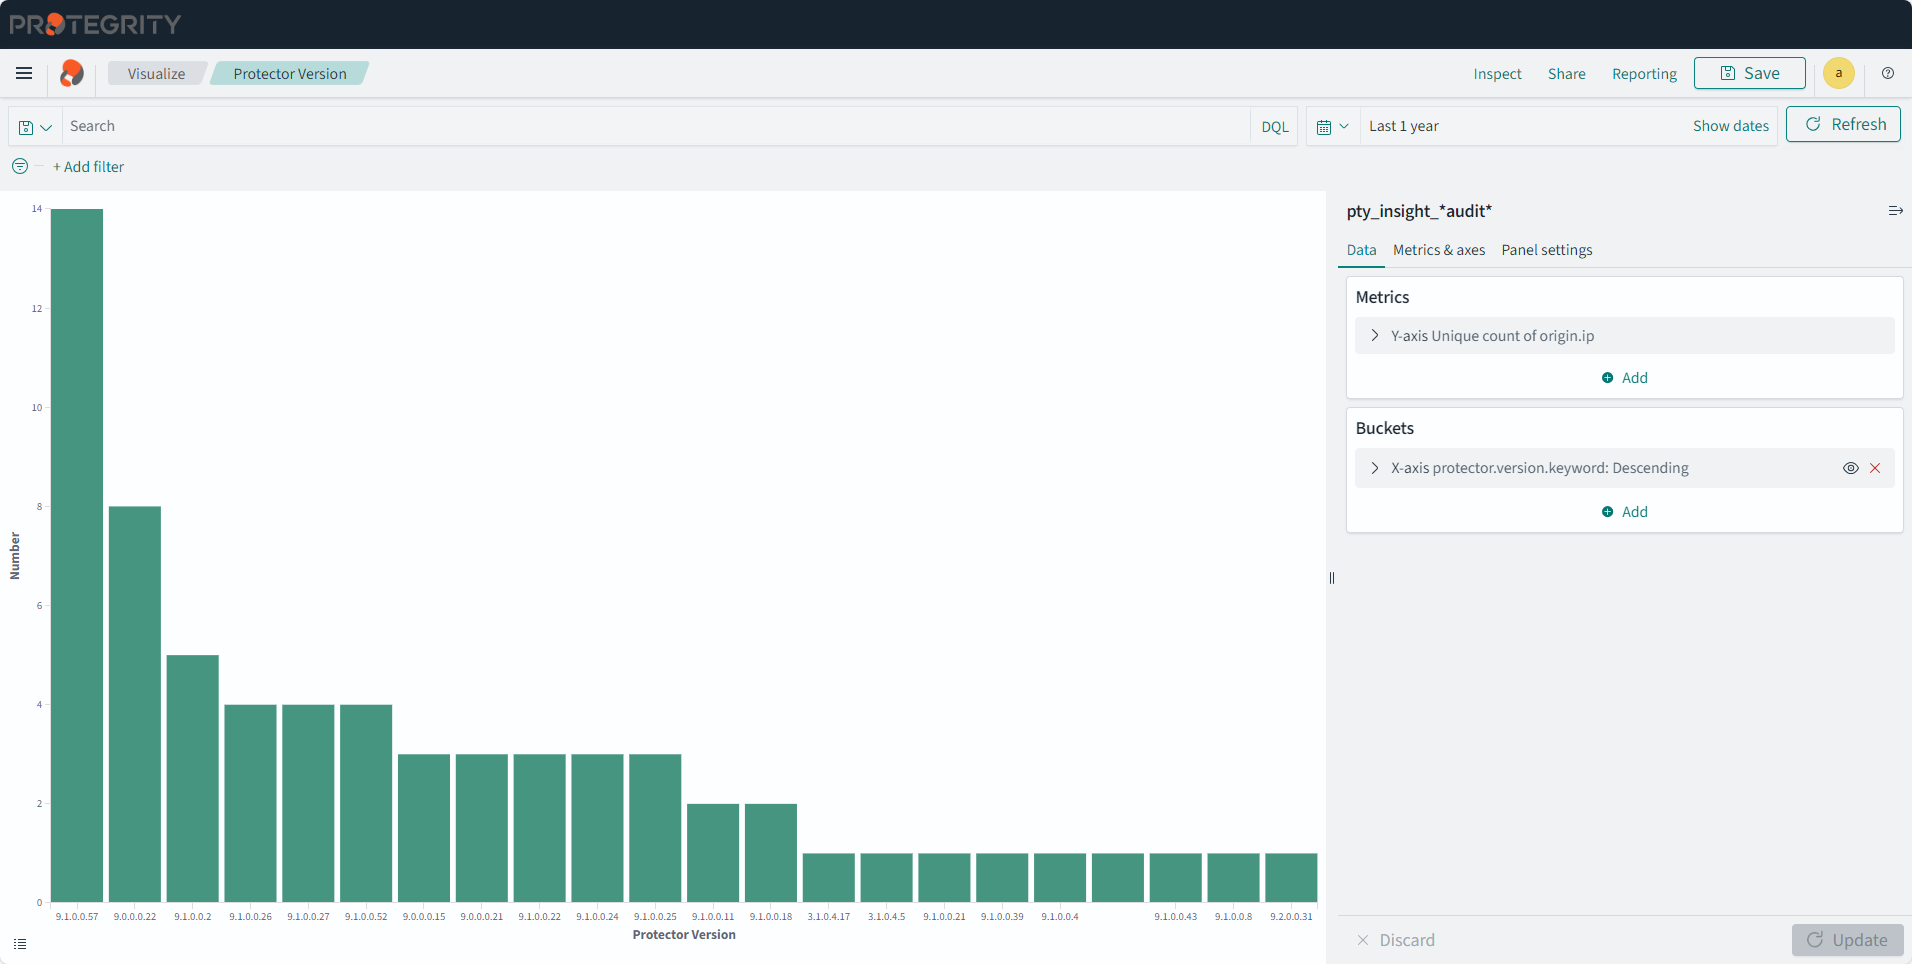
Task: Switch to Metrics & axes tab
Action: tap(1438, 250)
